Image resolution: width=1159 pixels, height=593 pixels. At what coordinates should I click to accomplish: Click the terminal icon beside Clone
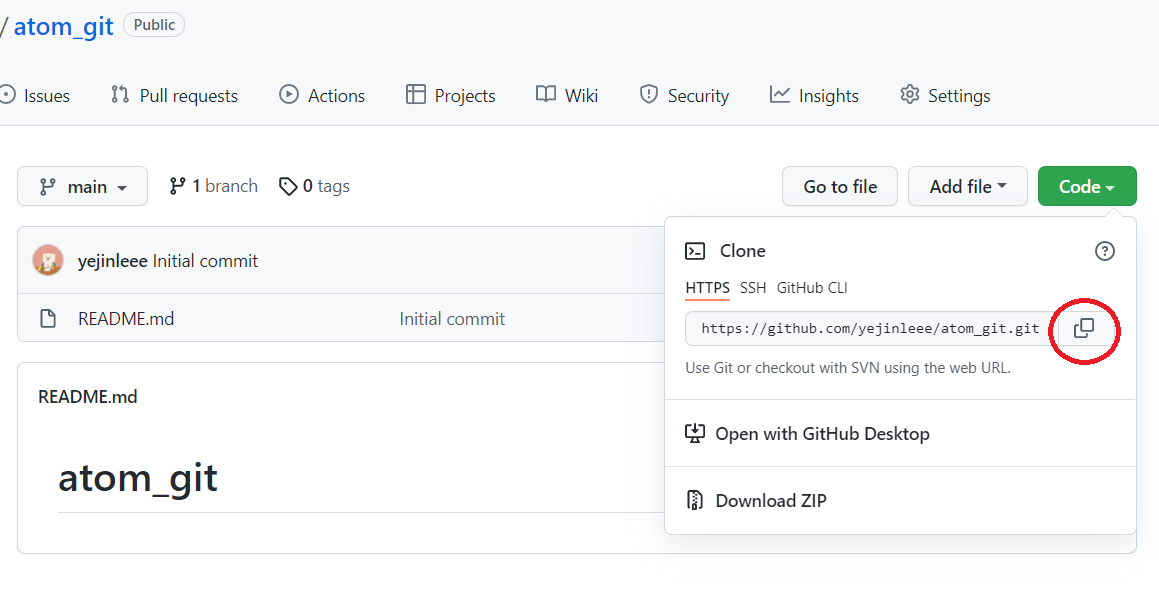[x=695, y=251]
